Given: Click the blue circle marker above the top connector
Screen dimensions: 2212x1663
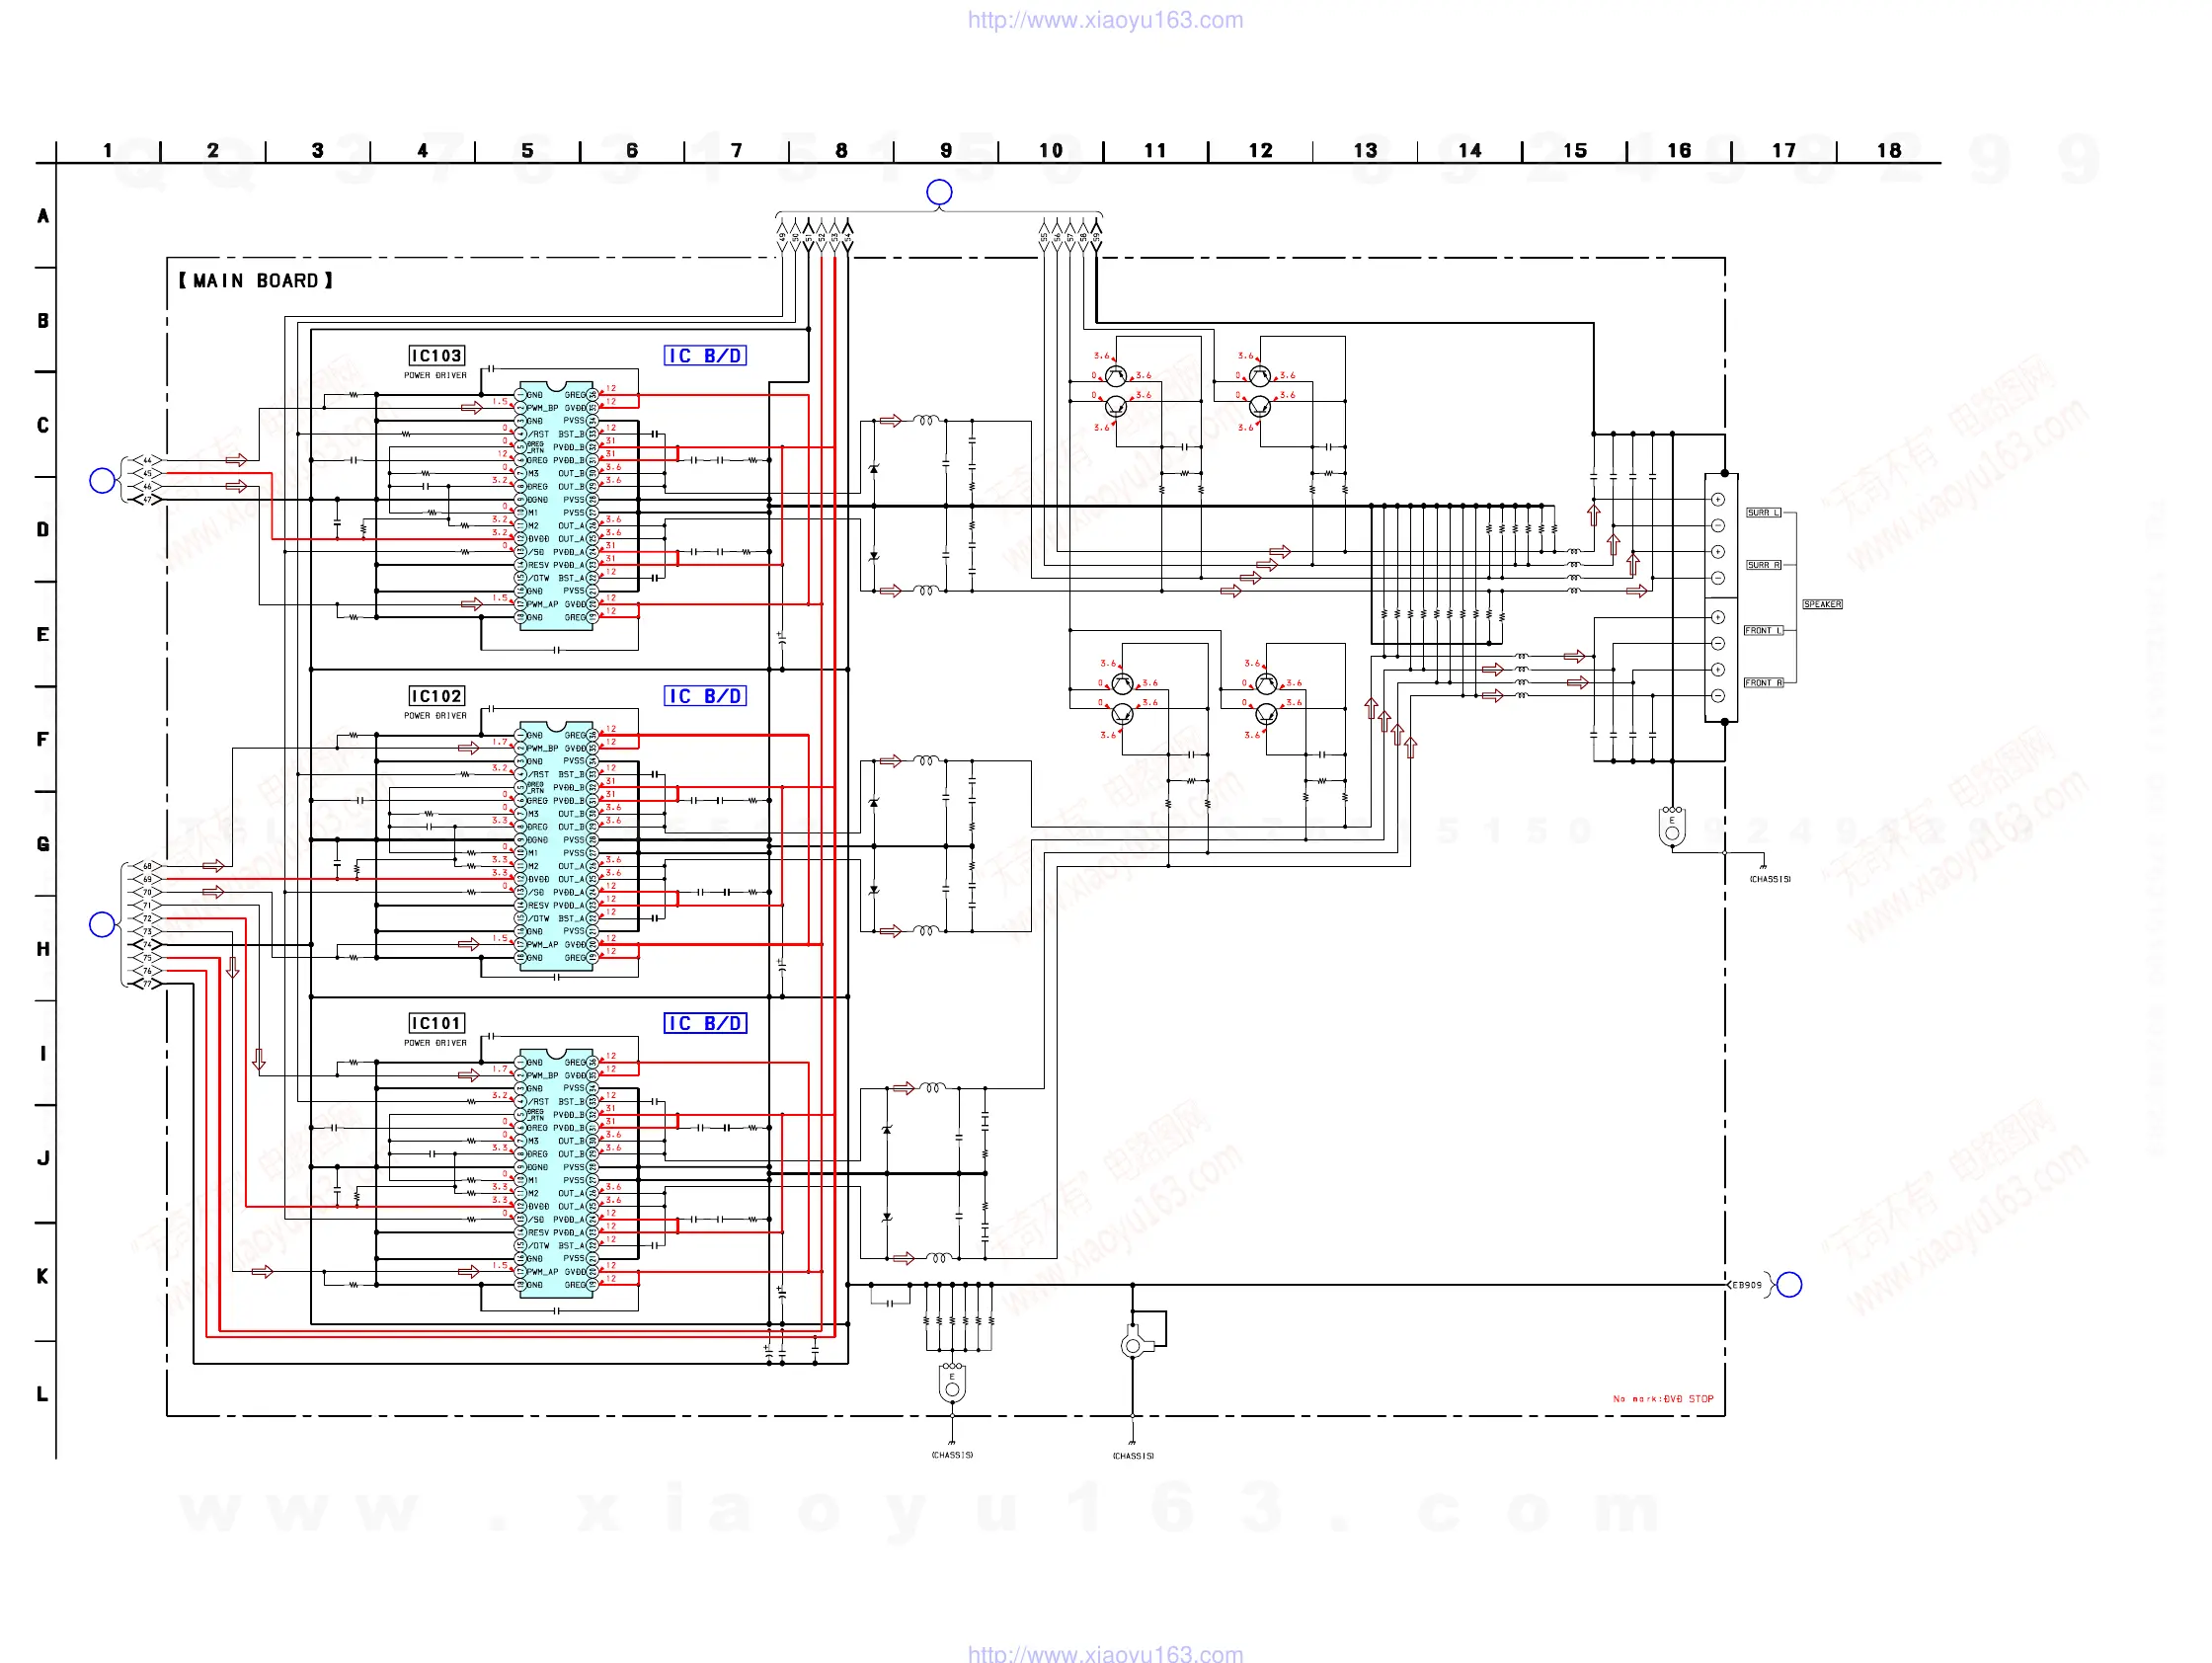Looking at the screenshot, I should pyautogui.click(x=939, y=192).
